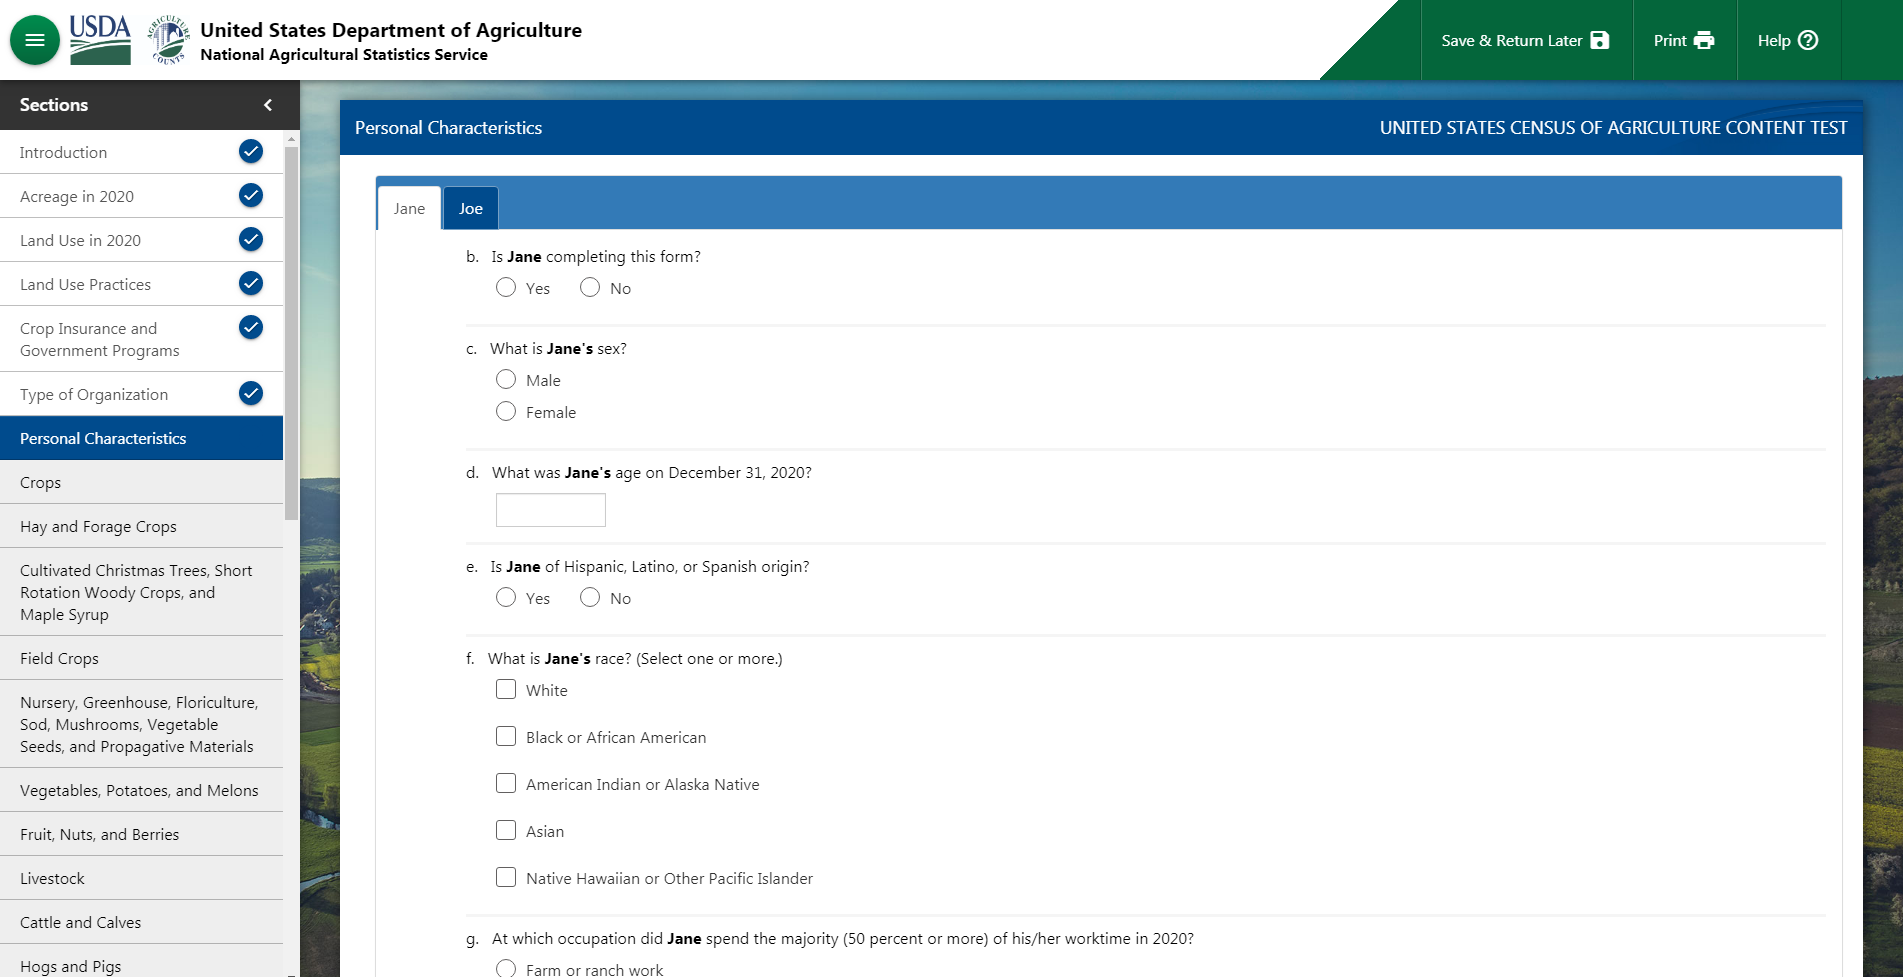Go to Type of Organization section
Screen dimensions: 1903x977
[141, 394]
